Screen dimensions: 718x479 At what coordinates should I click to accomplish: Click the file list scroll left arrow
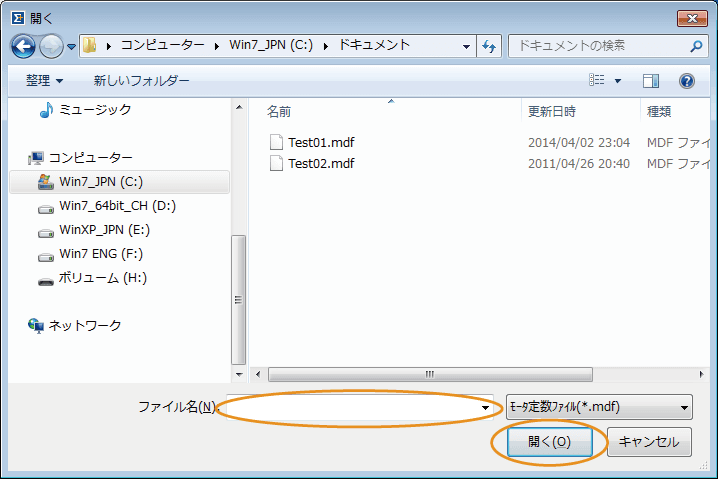click(258, 375)
